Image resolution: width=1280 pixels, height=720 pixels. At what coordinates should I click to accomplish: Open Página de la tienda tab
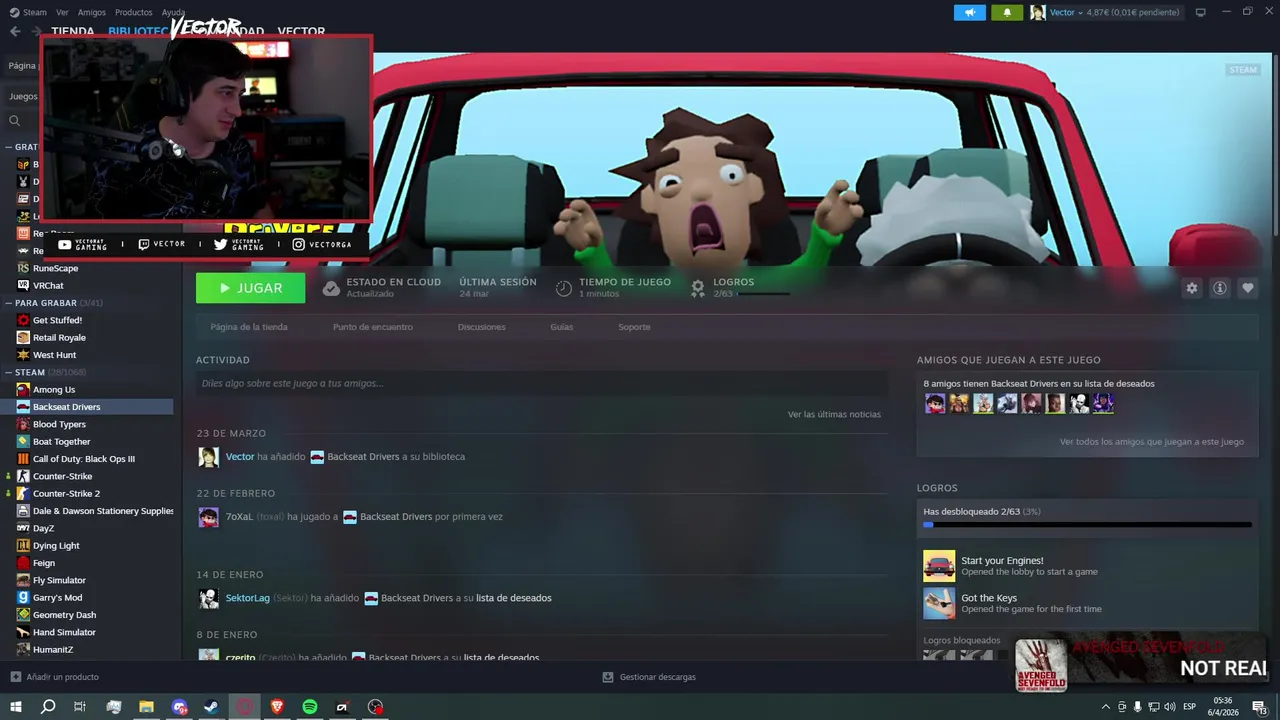tap(249, 327)
